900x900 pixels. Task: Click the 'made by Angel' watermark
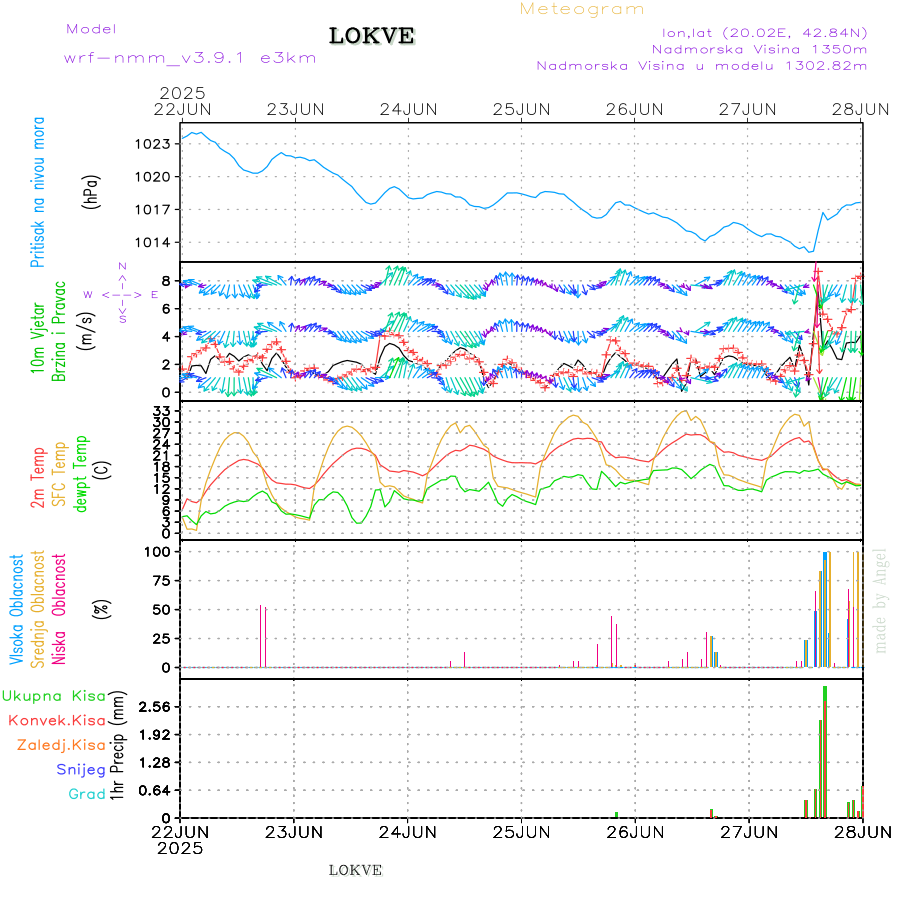tap(881, 600)
